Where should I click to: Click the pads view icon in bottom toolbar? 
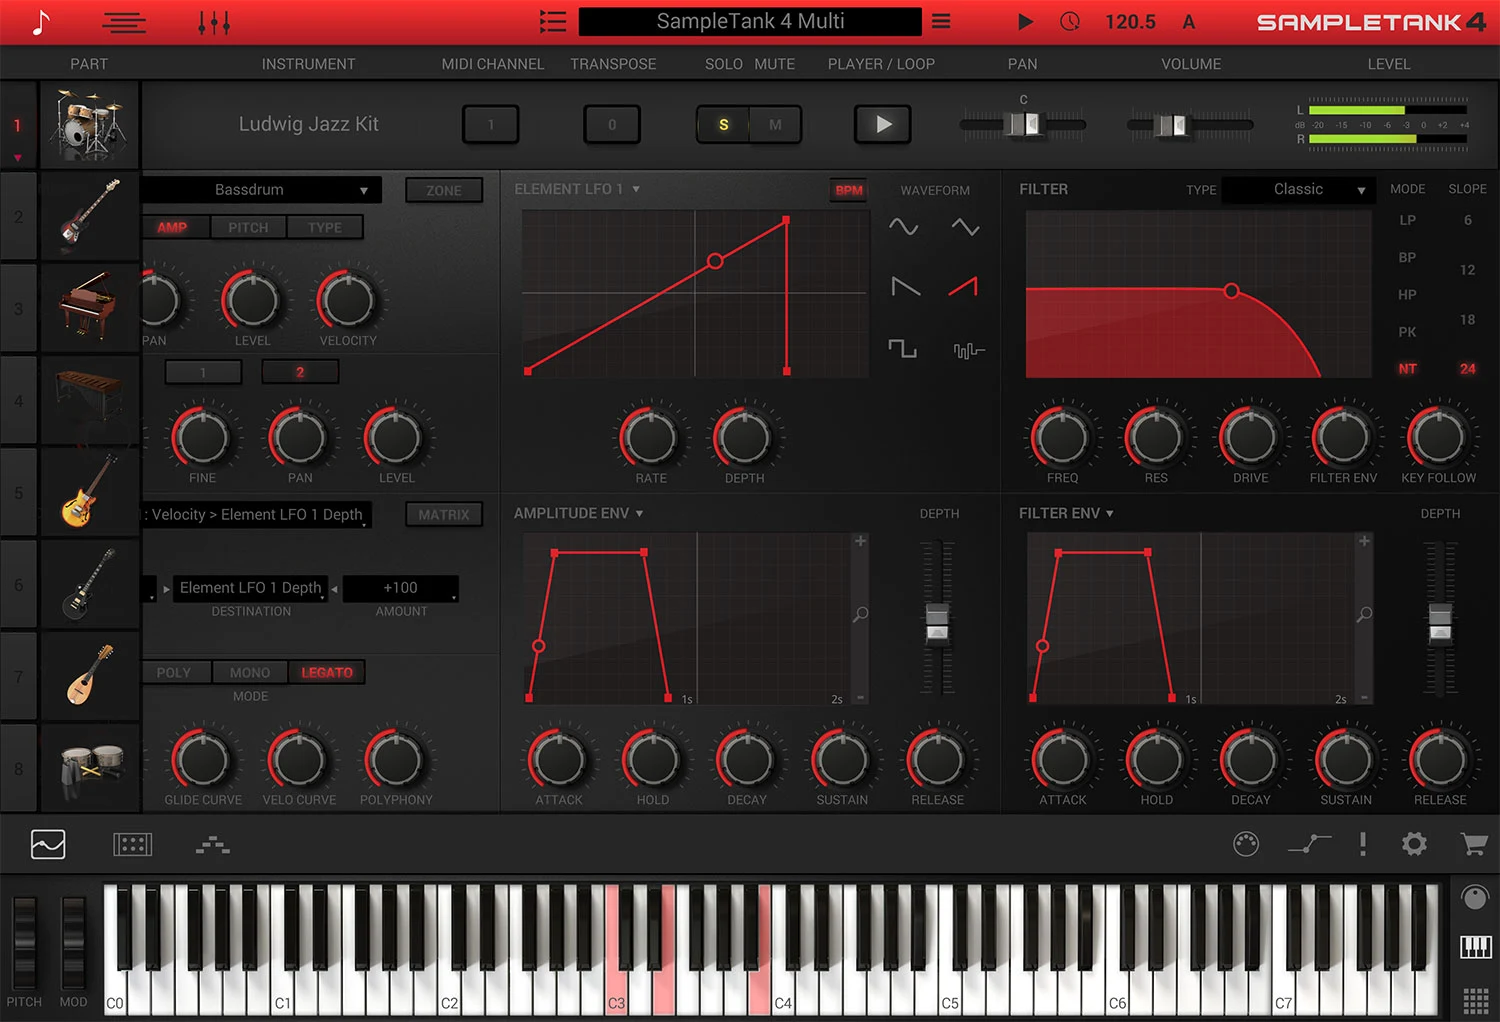[133, 844]
